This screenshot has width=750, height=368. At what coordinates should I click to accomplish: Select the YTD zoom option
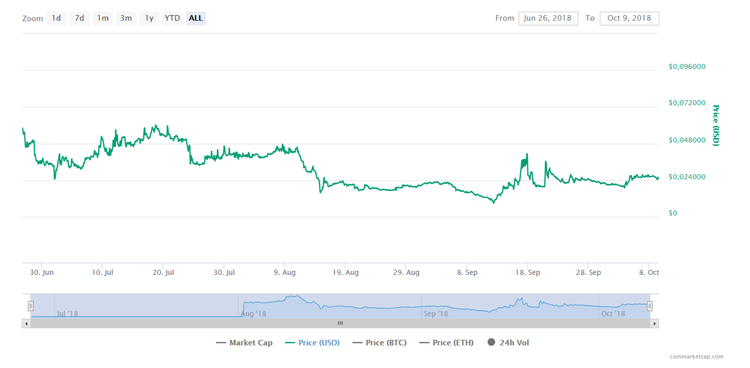coord(172,19)
